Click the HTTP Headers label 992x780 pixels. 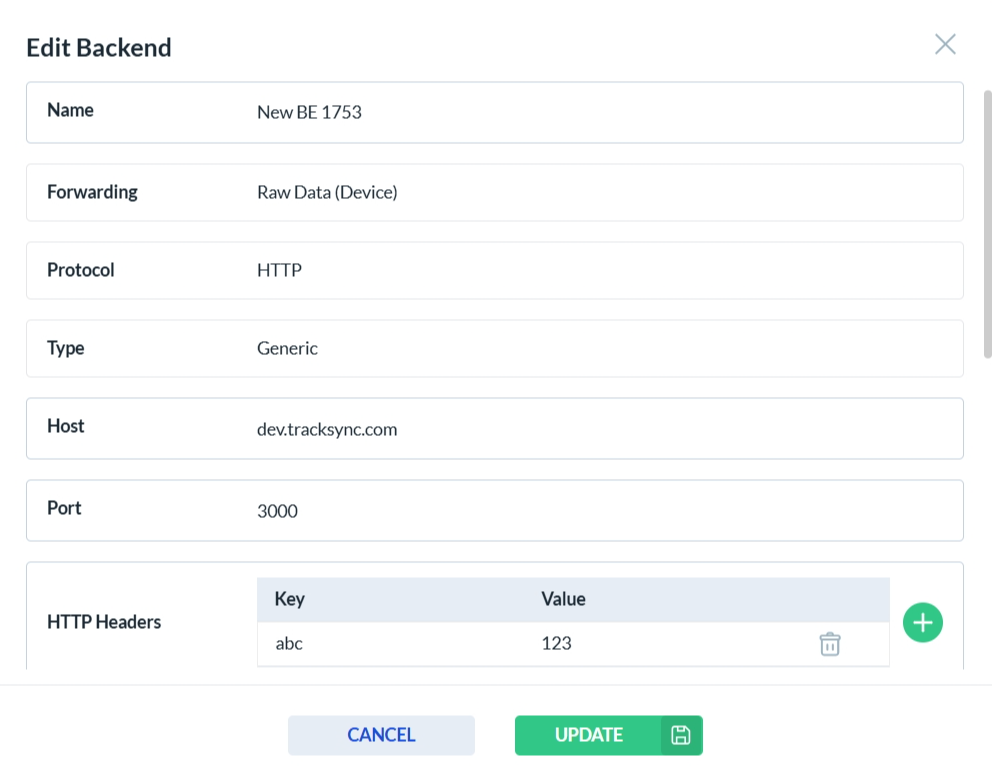104,622
